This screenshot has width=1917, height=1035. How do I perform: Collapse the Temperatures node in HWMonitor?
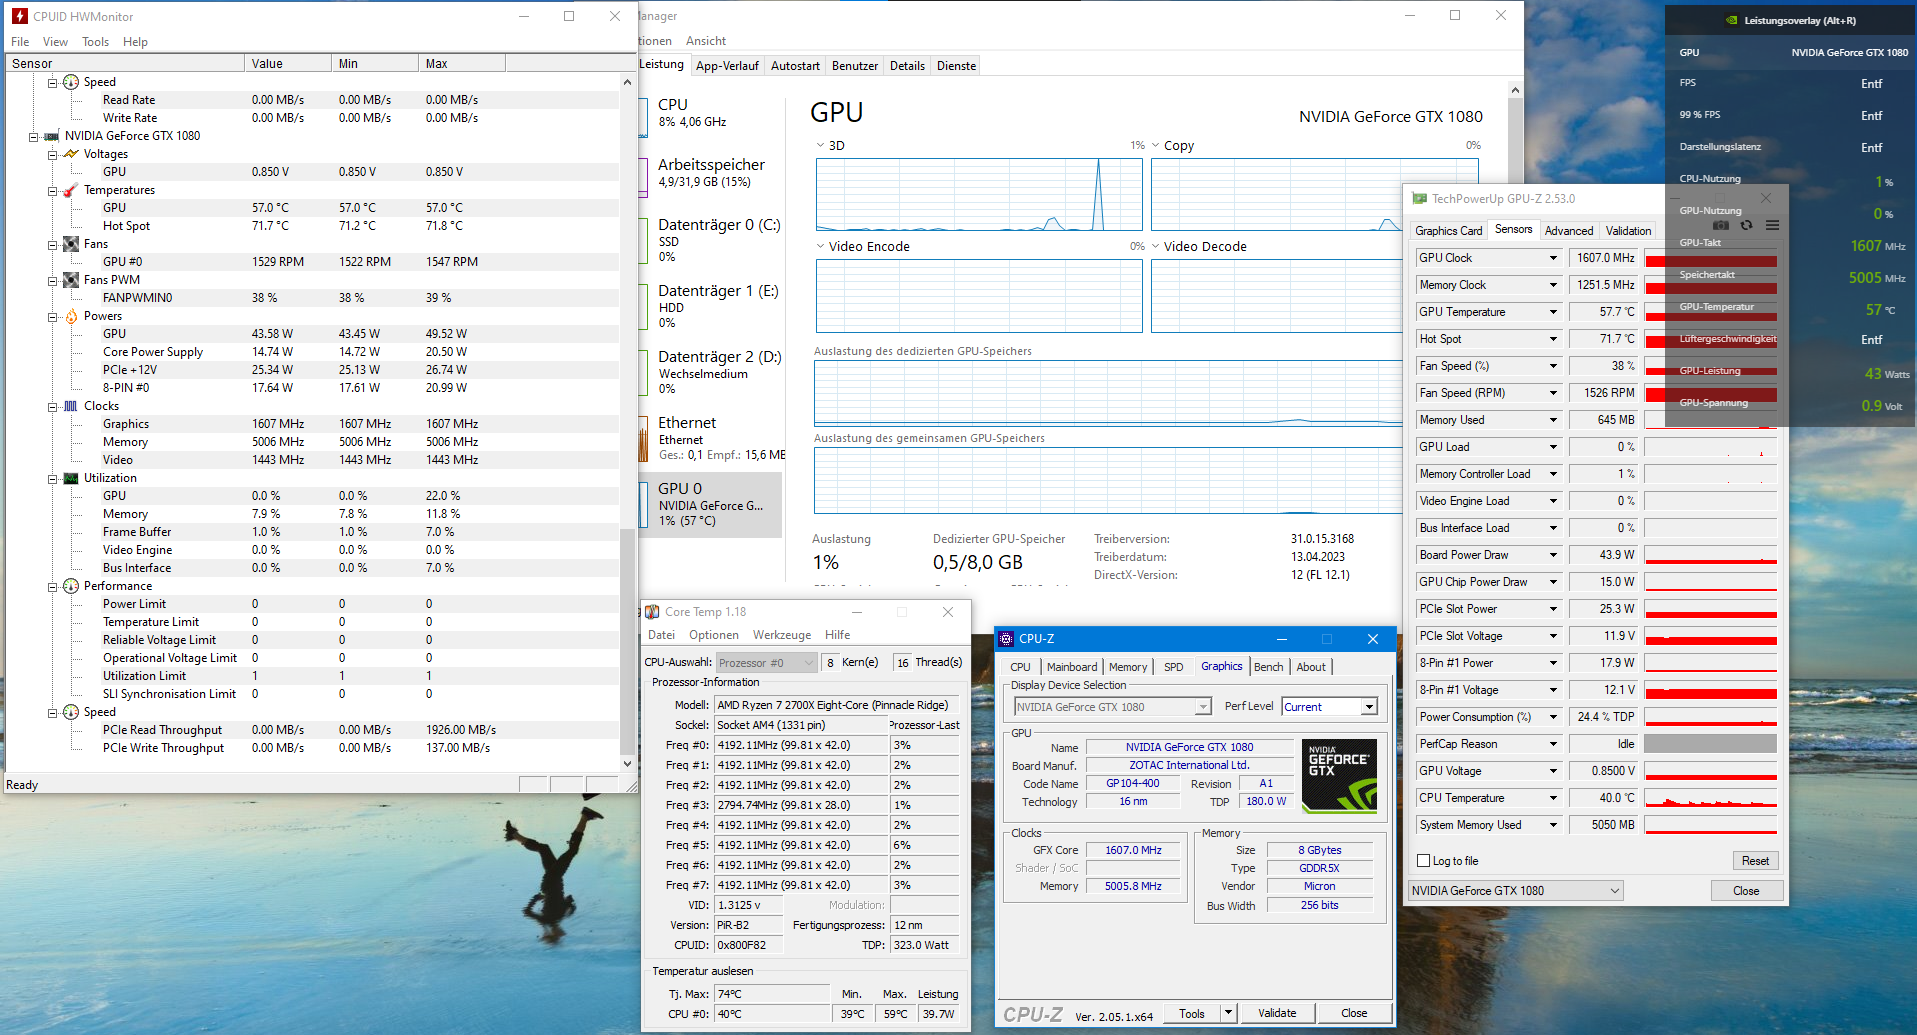53,191
